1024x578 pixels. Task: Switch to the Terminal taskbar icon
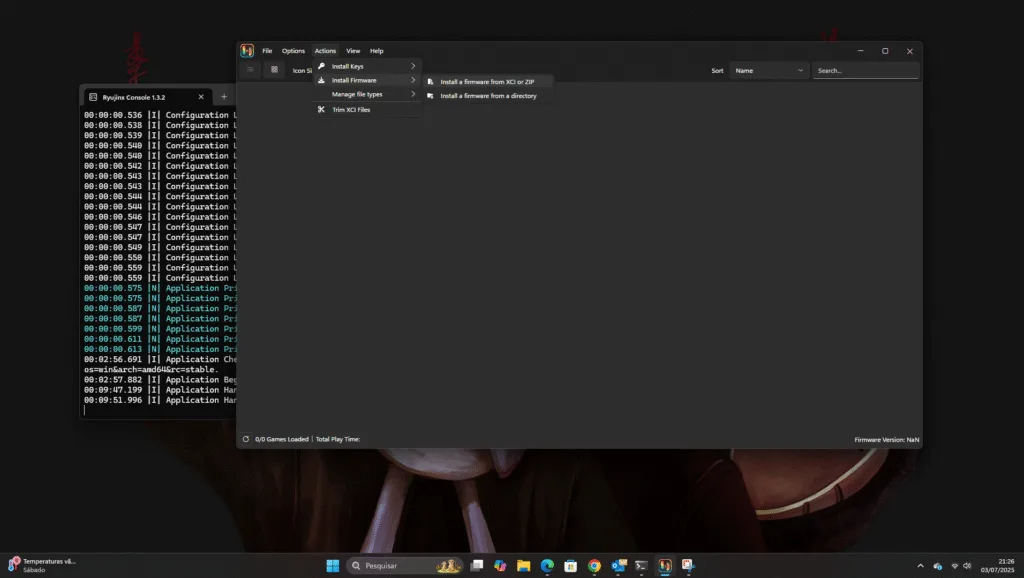point(641,566)
